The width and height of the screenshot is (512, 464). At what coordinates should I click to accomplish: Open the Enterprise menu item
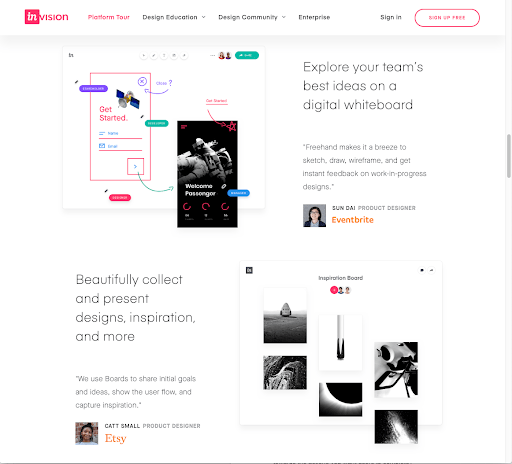click(x=314, y=17)
